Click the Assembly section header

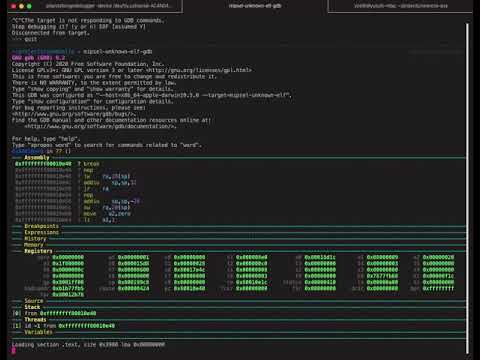(37, 157)
